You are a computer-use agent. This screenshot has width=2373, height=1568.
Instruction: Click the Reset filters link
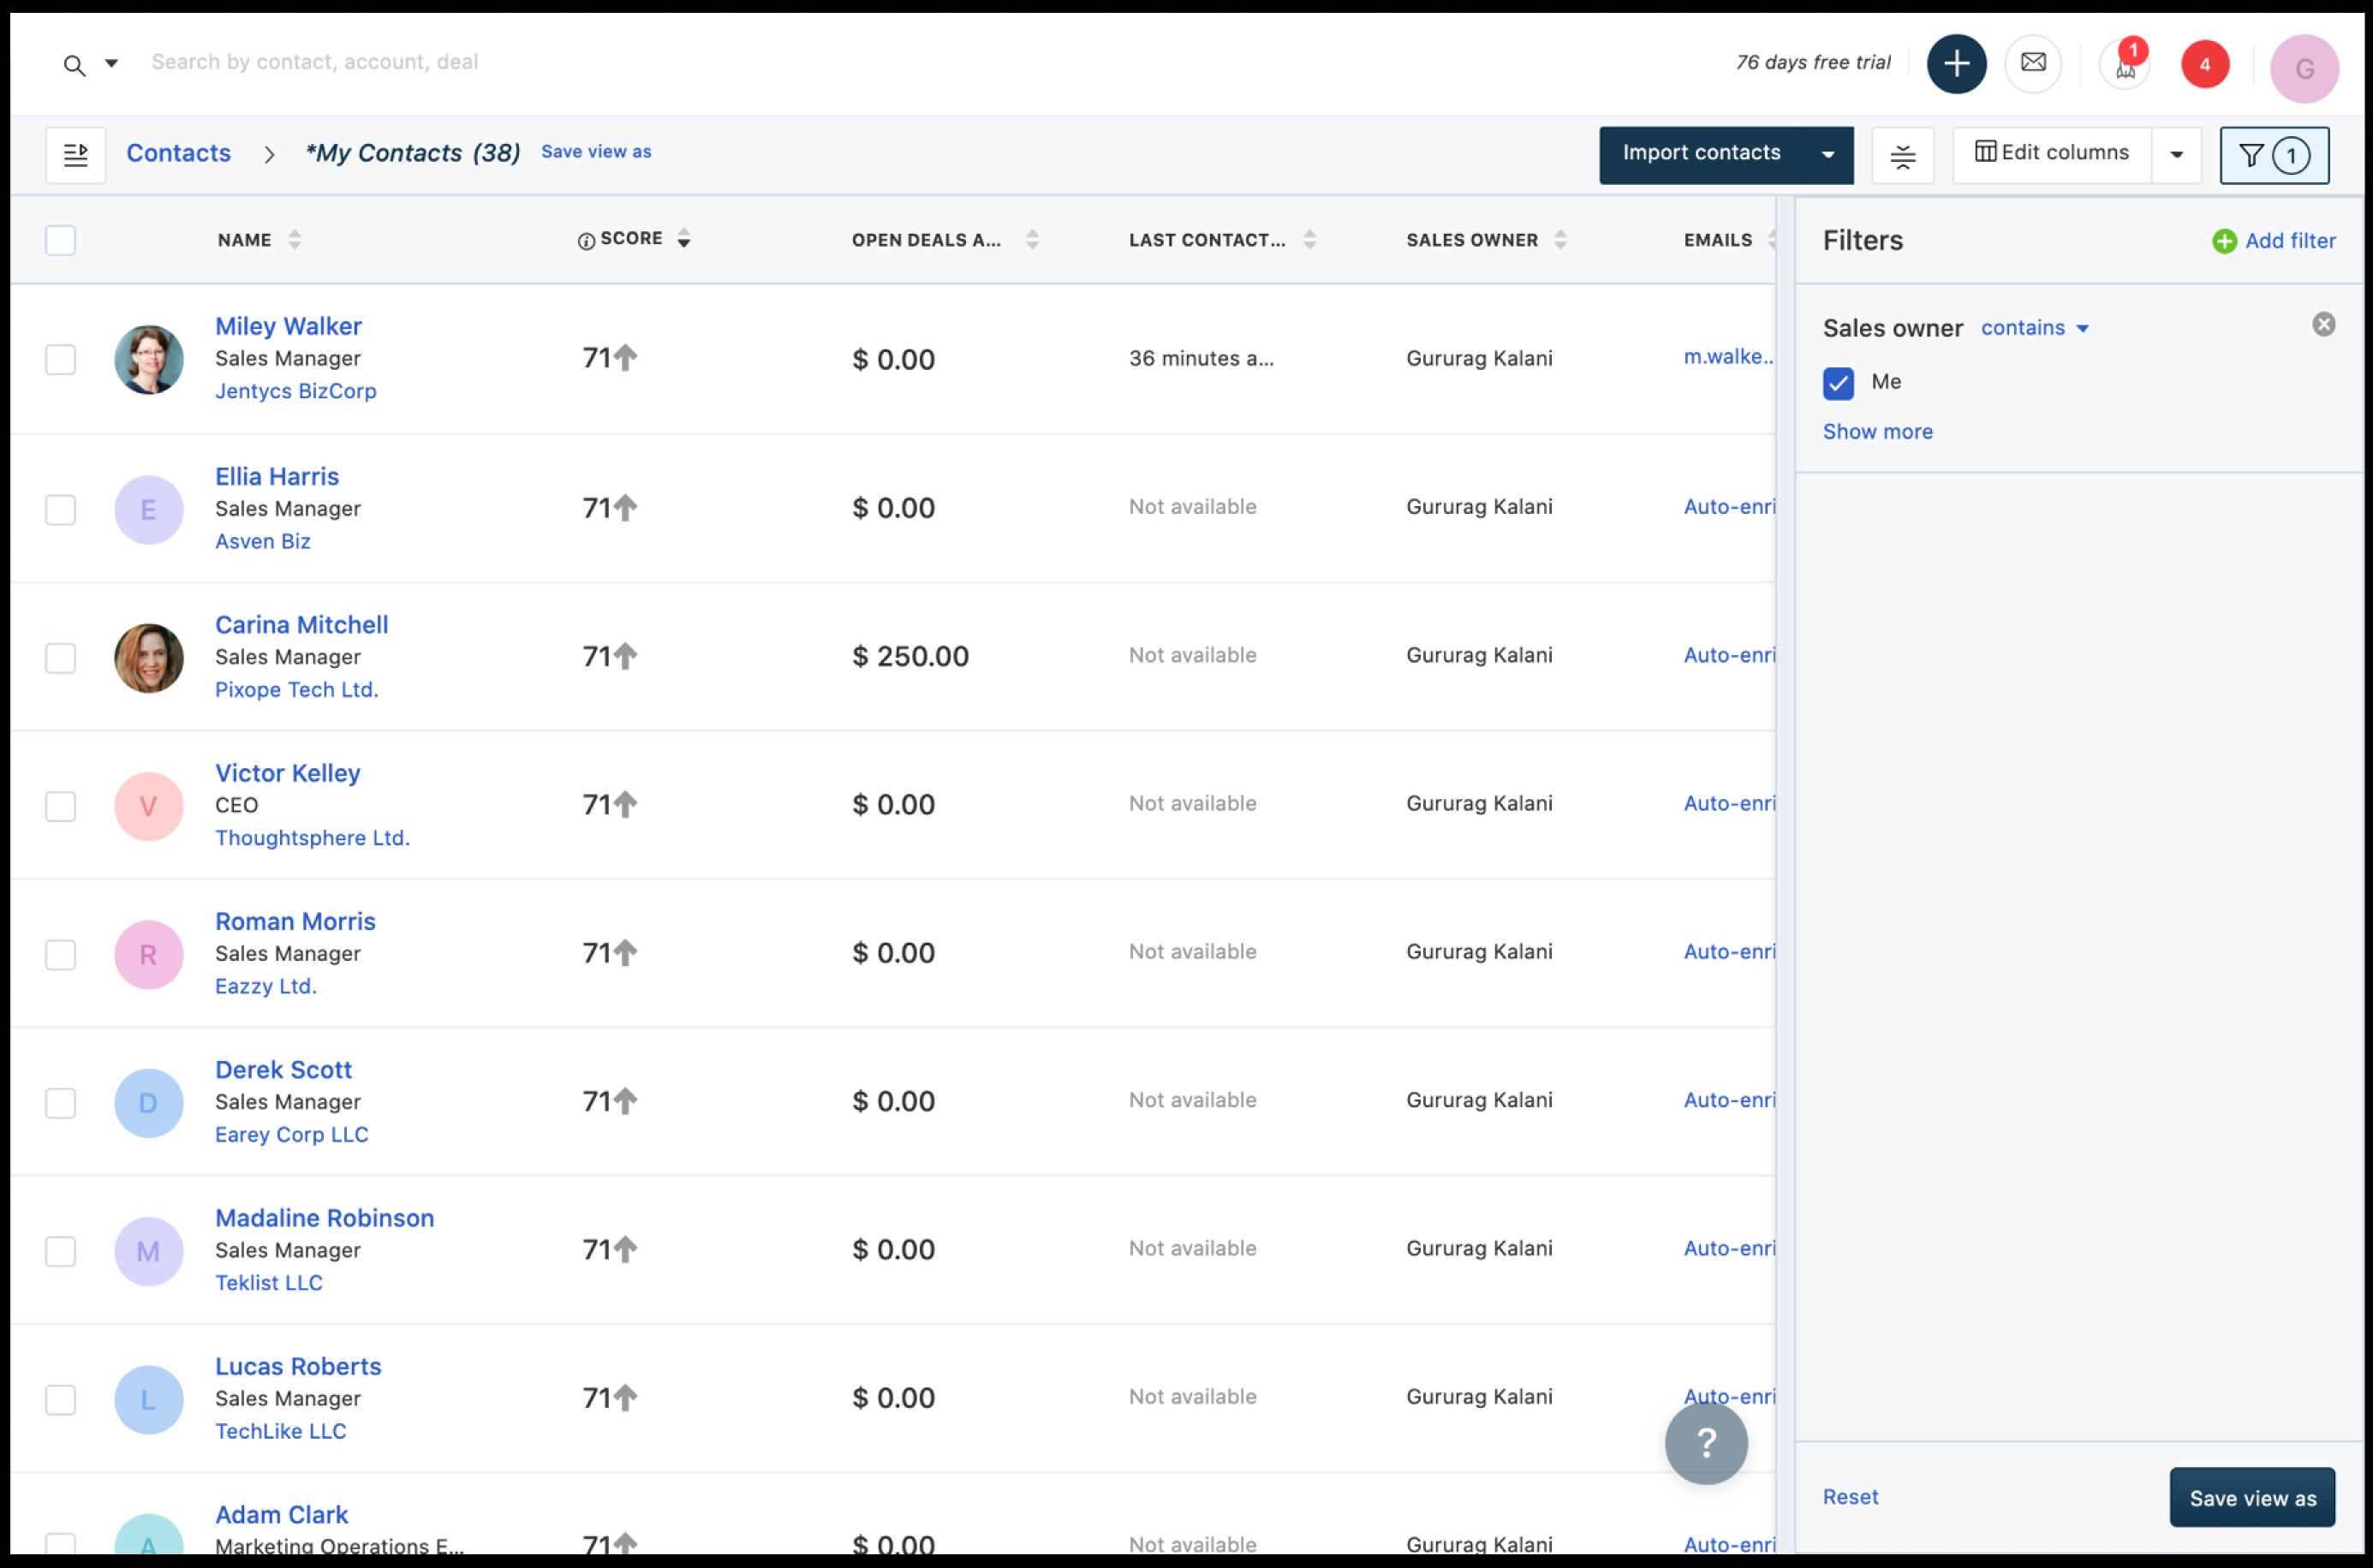tap(1849, 1496)
